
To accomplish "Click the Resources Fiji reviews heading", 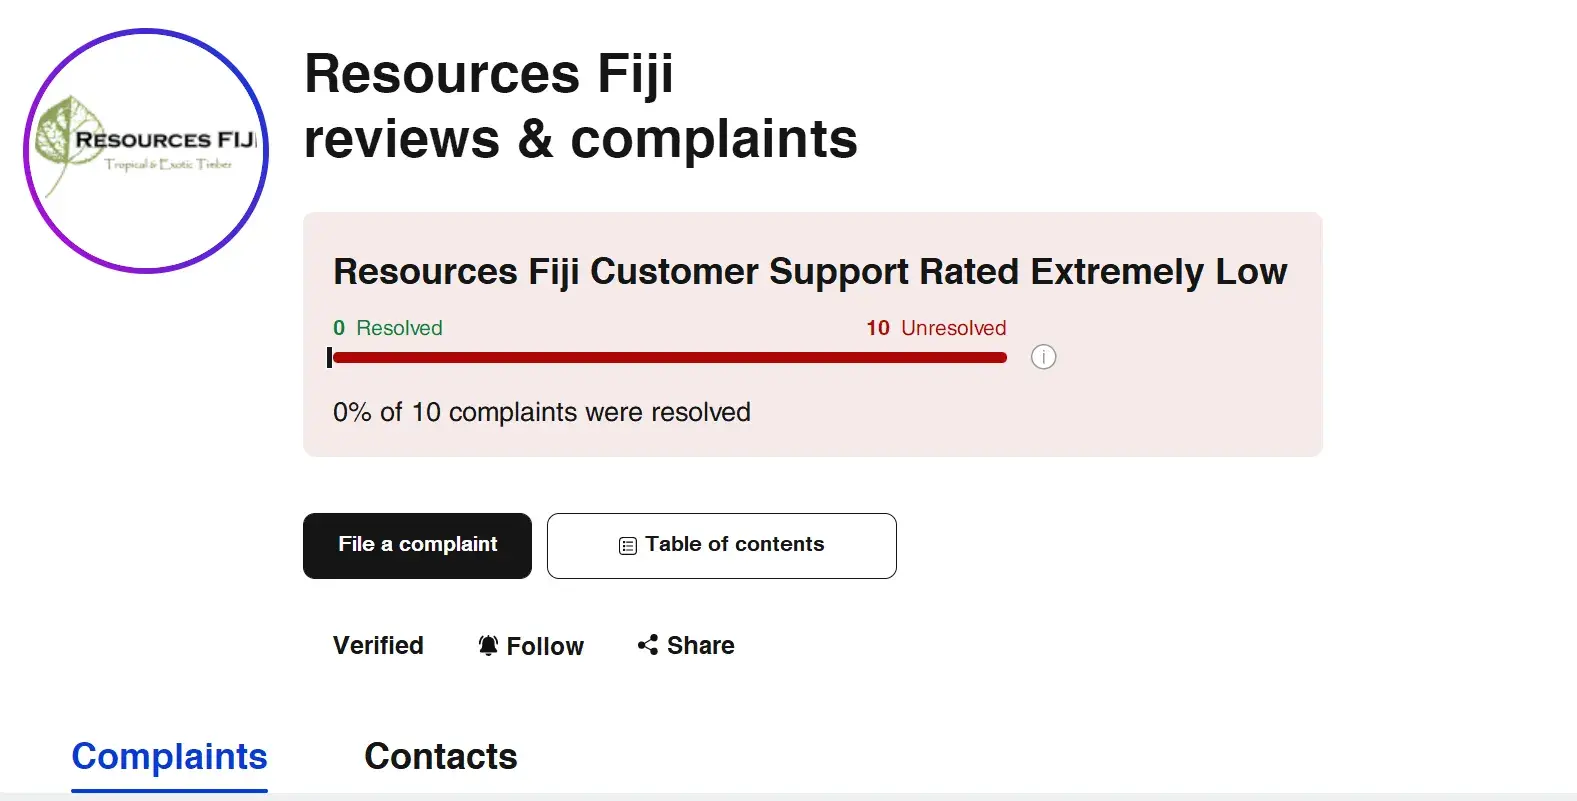I will 580,106.
